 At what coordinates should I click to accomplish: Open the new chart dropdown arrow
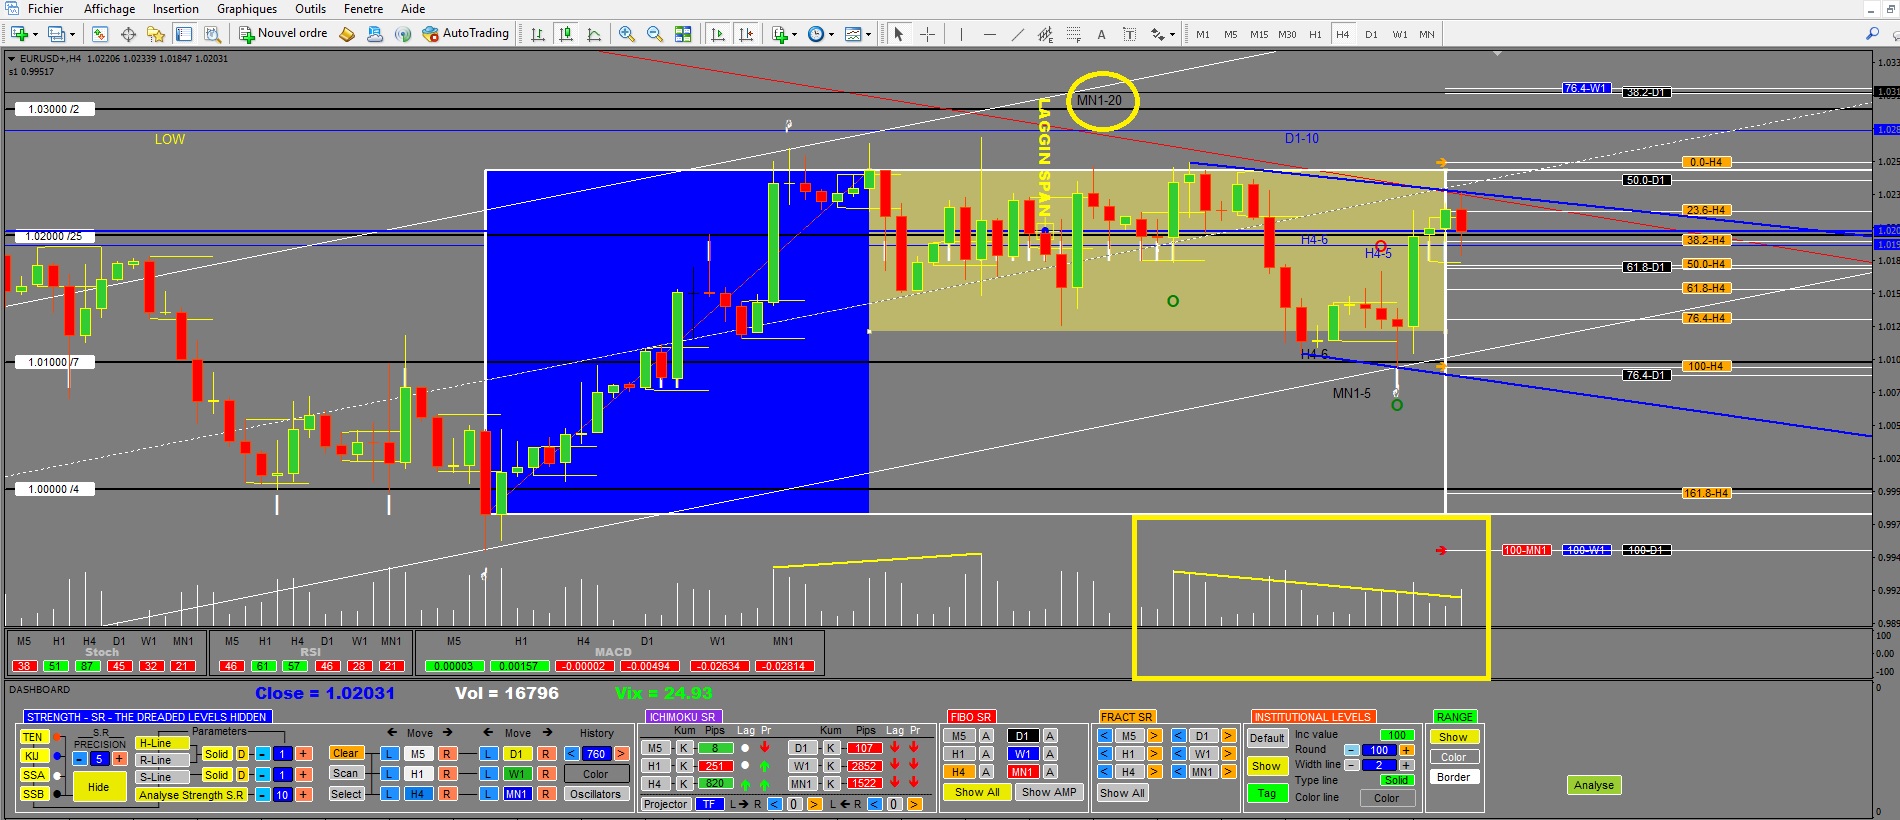coord(36,34)
